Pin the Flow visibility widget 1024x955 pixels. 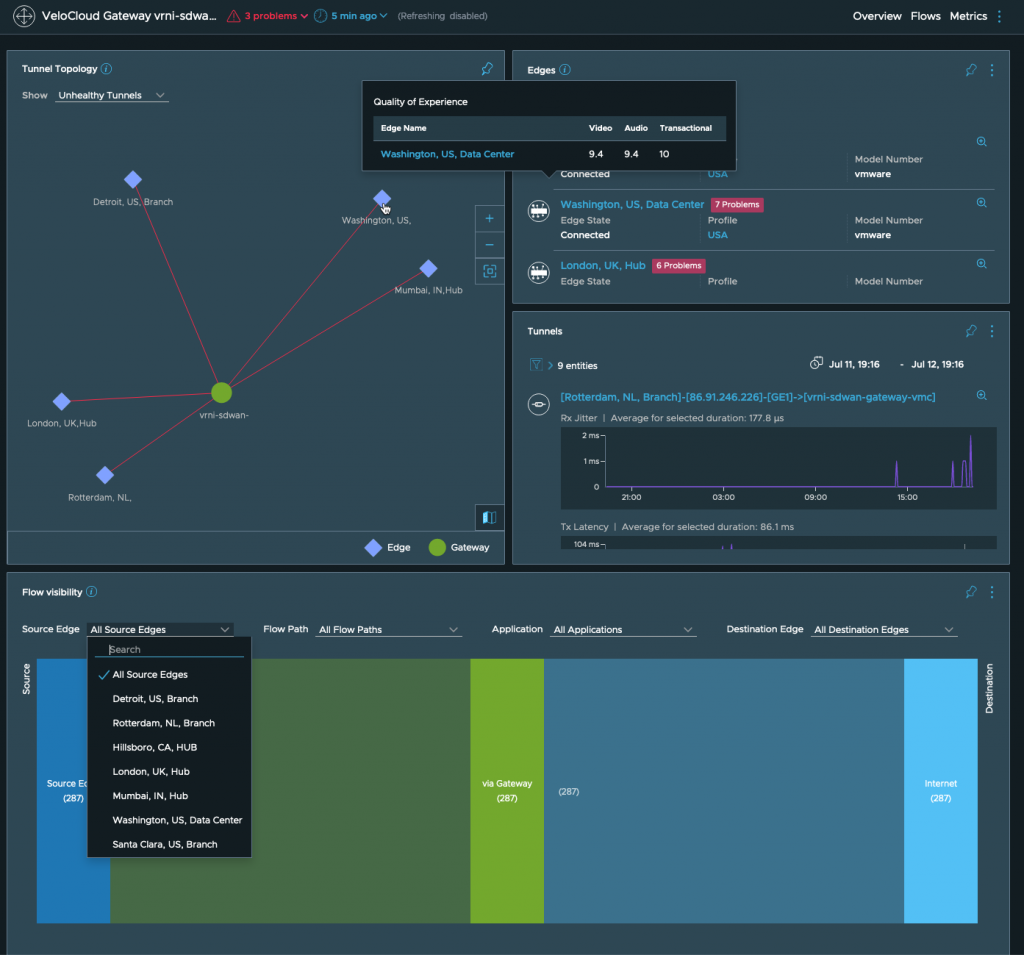(971, 592)
